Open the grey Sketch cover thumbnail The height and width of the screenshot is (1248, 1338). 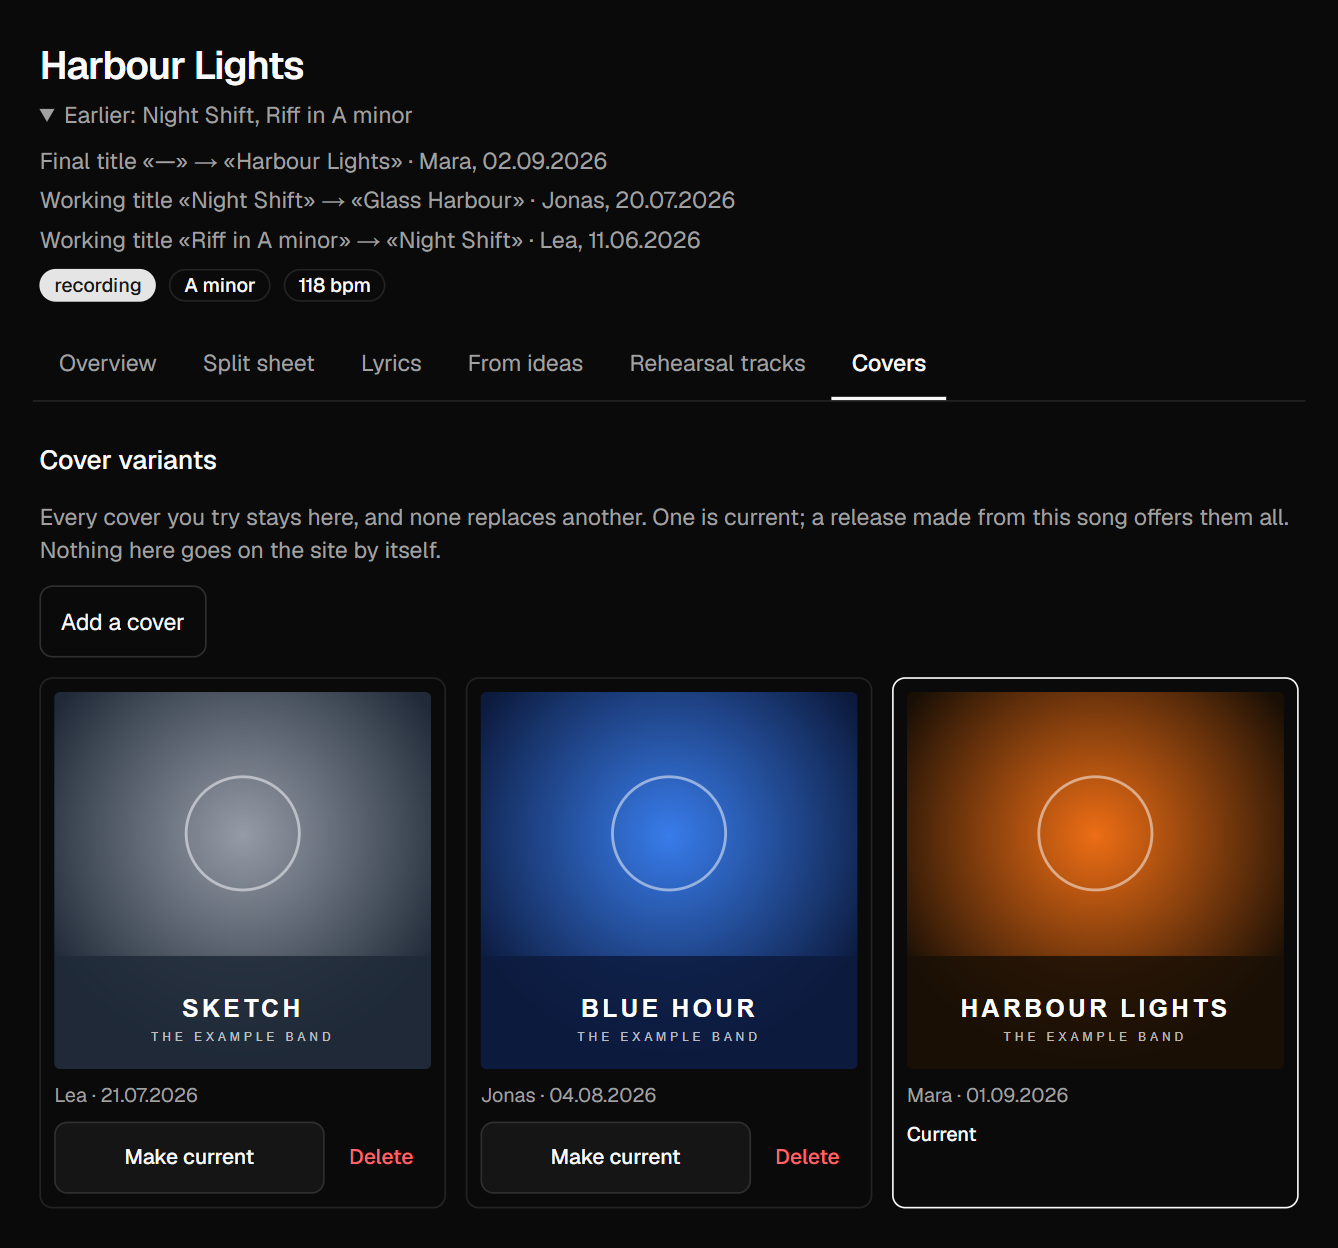[243, 880]
